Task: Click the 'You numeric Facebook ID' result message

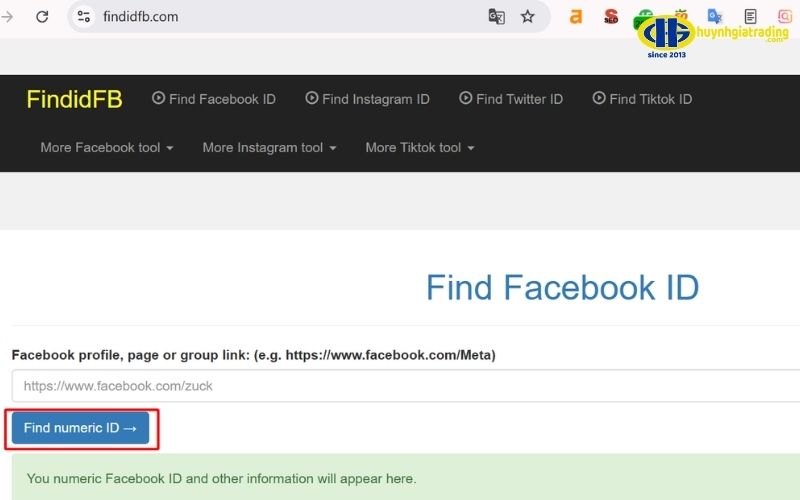Action: [x=221, y=479]
